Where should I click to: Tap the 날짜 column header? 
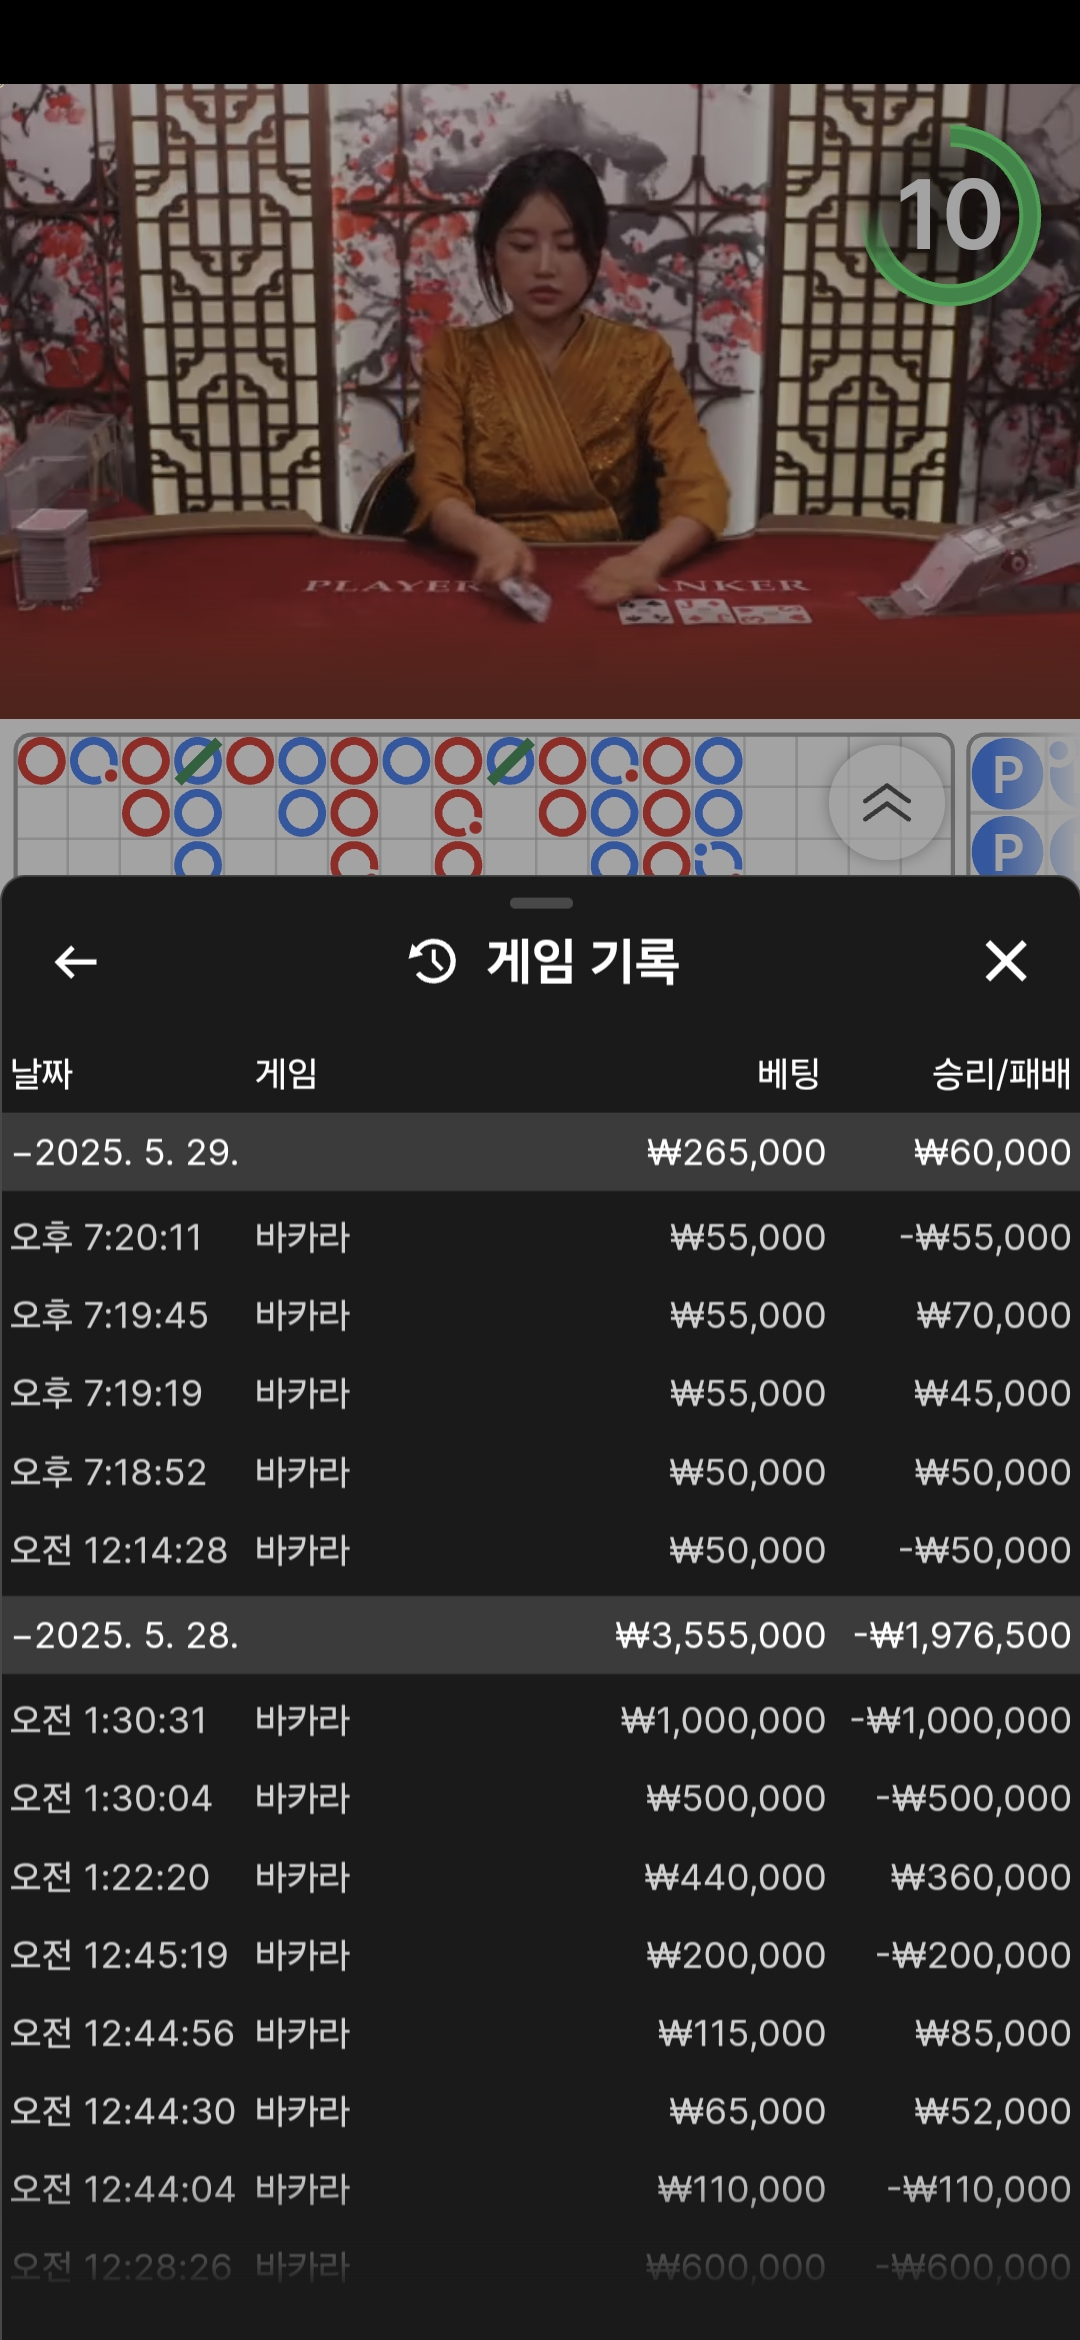42,1074
